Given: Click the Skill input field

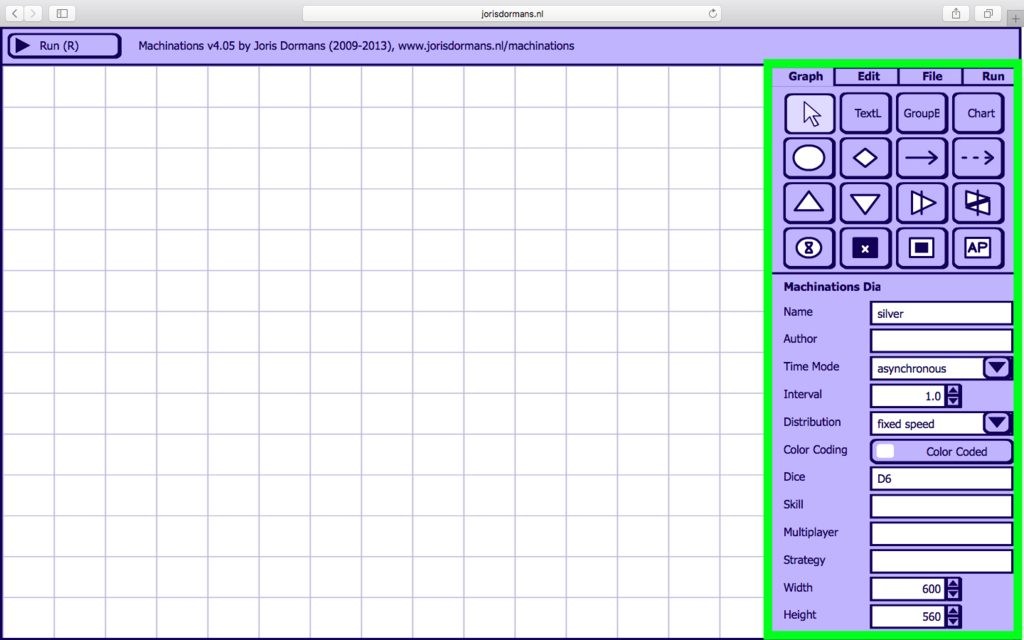Looking at the screenshot, I should 942,506.
